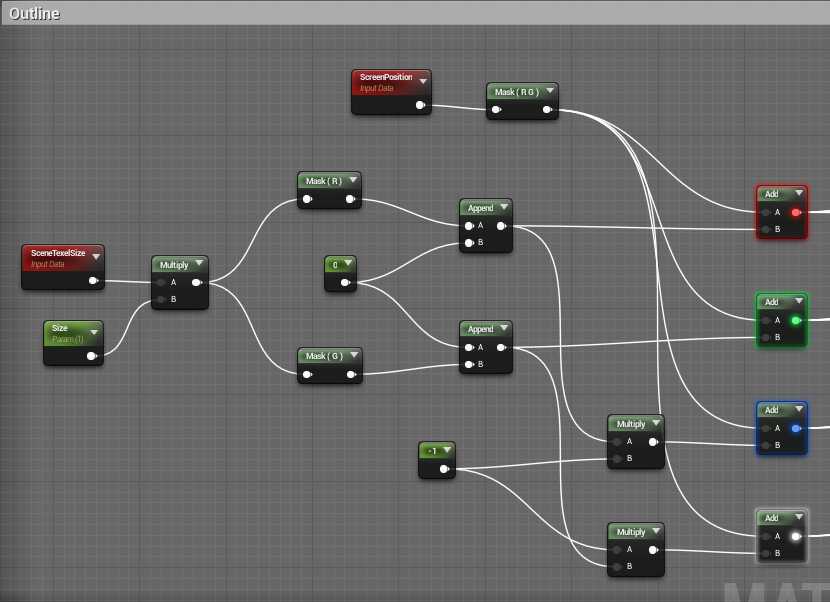Expand the constant 0 node arrow
This screenshot has width=830, height=602.
pos(348,263)
